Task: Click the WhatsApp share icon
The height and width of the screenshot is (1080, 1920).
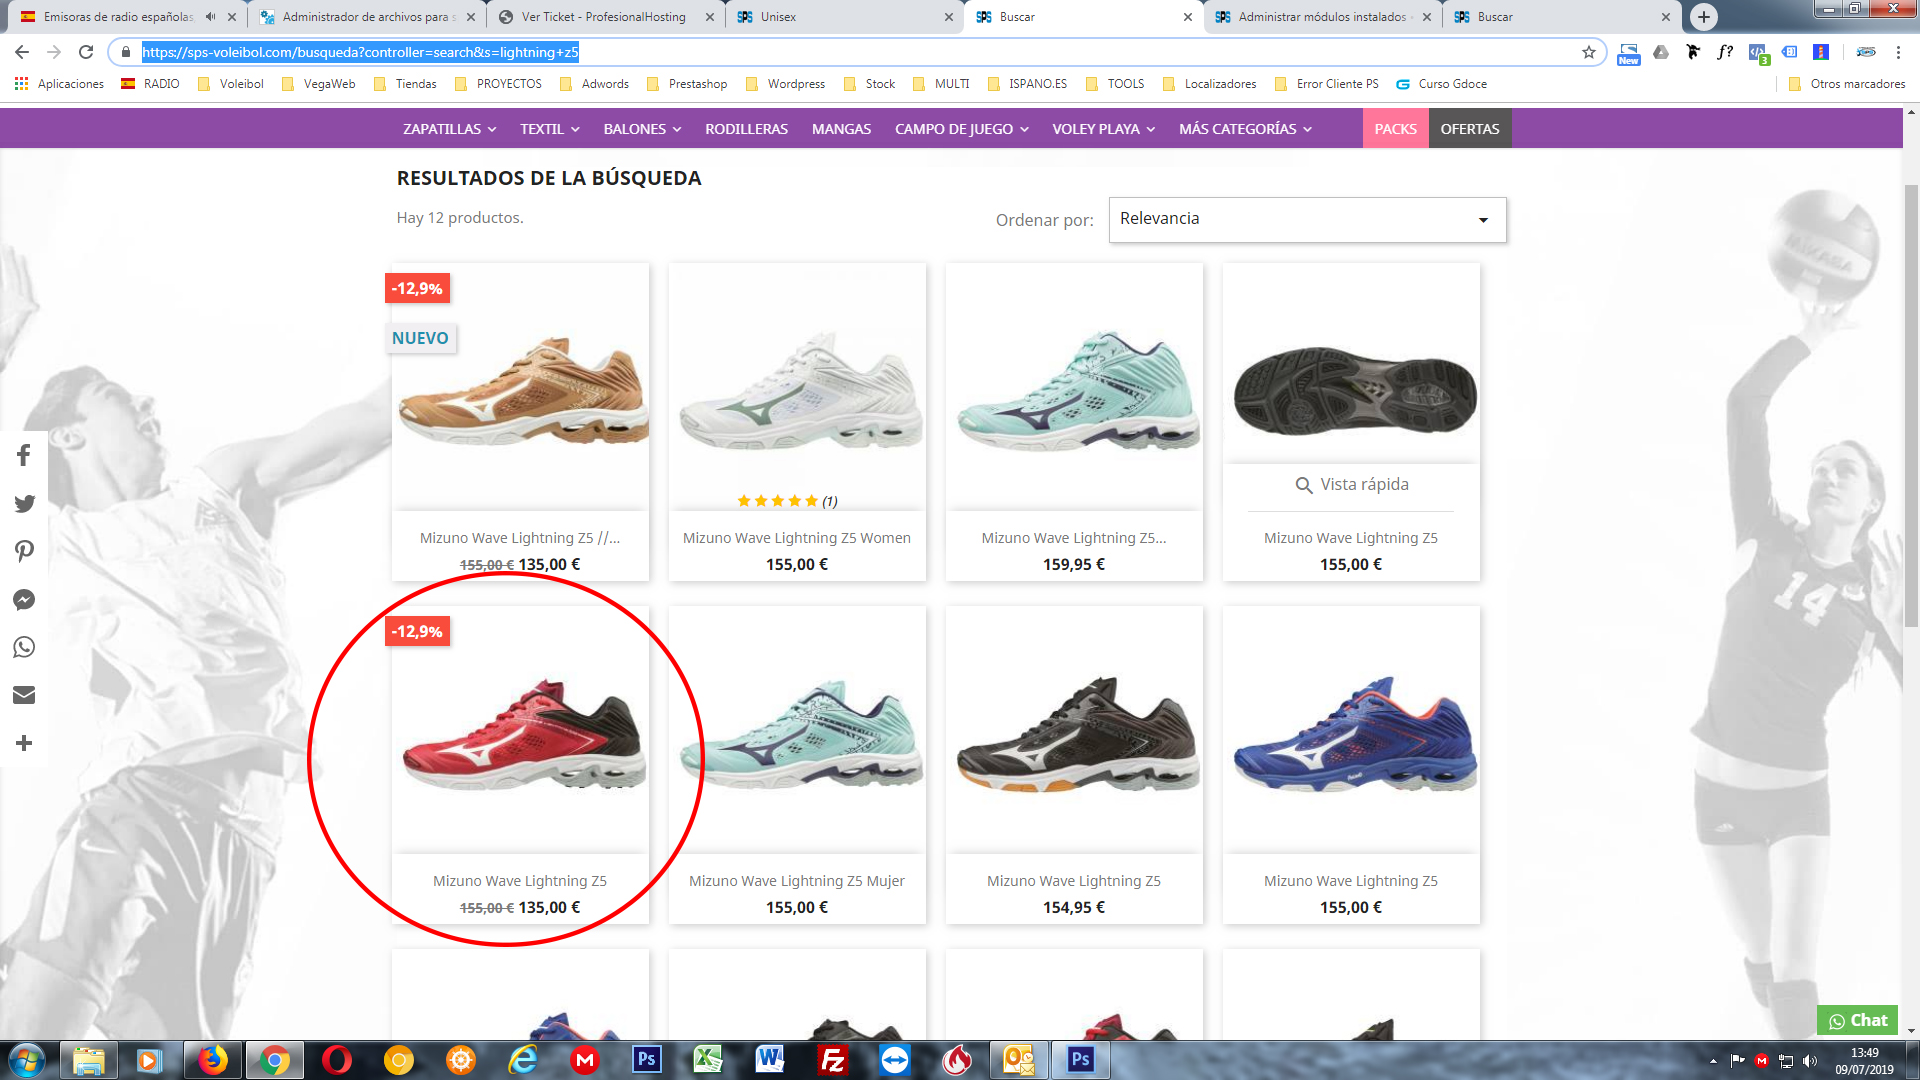Action: click(x=24, y=647)
